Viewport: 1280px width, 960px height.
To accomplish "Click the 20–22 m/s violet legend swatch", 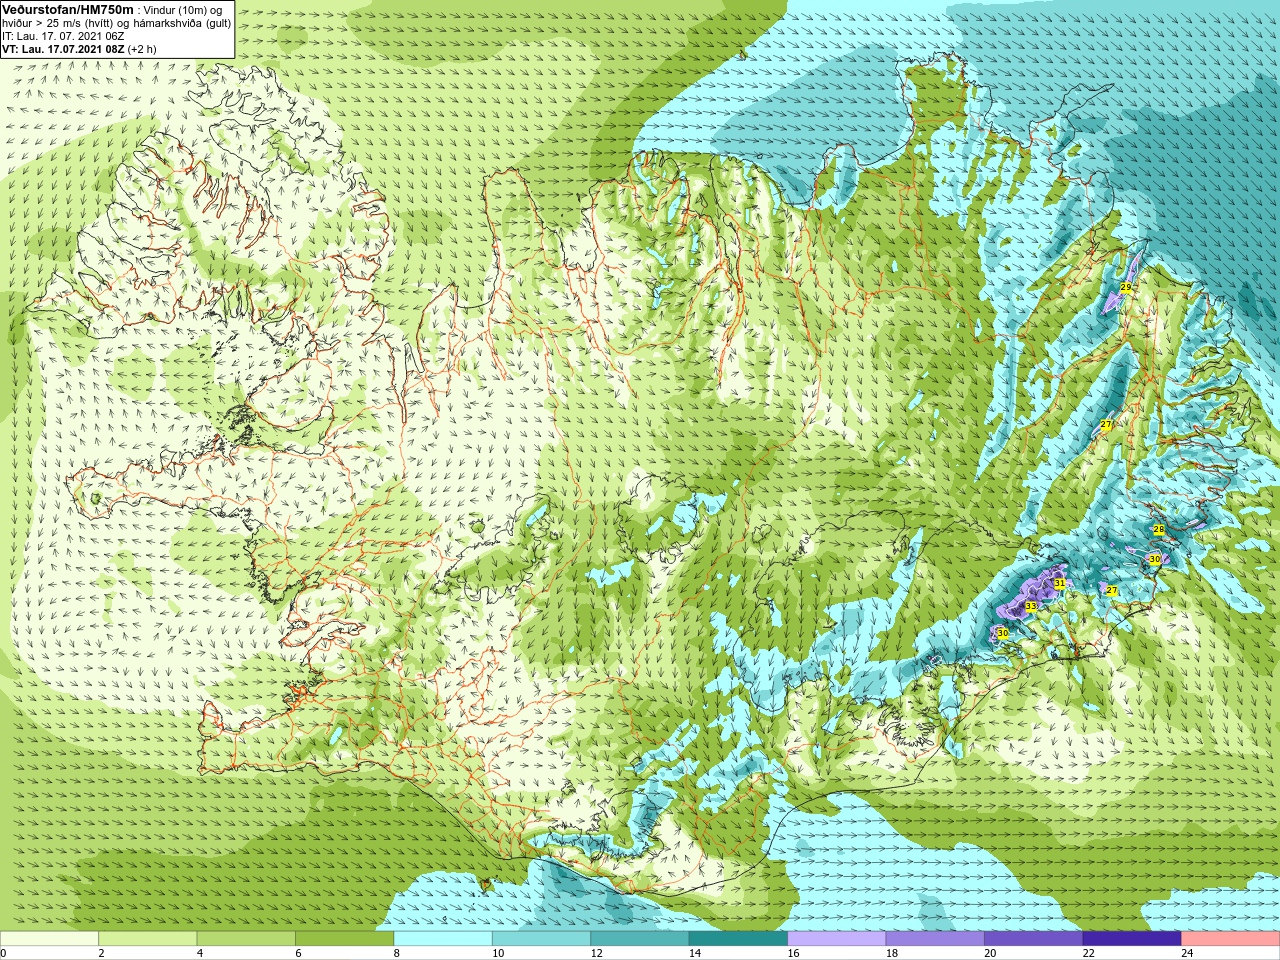I will (x=1034, y=939).
